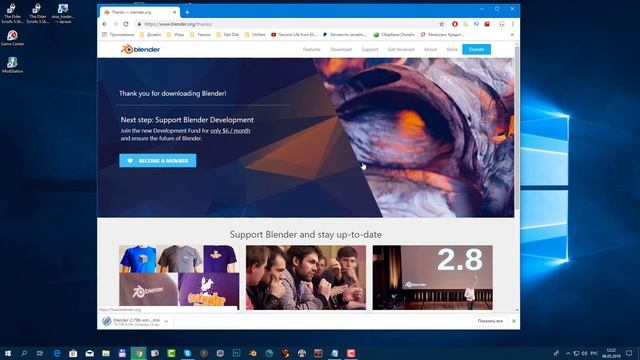Screen dimensions: 640x360
Task: Open the Second Life YouTube bookmark
Action: pos(294,35)
